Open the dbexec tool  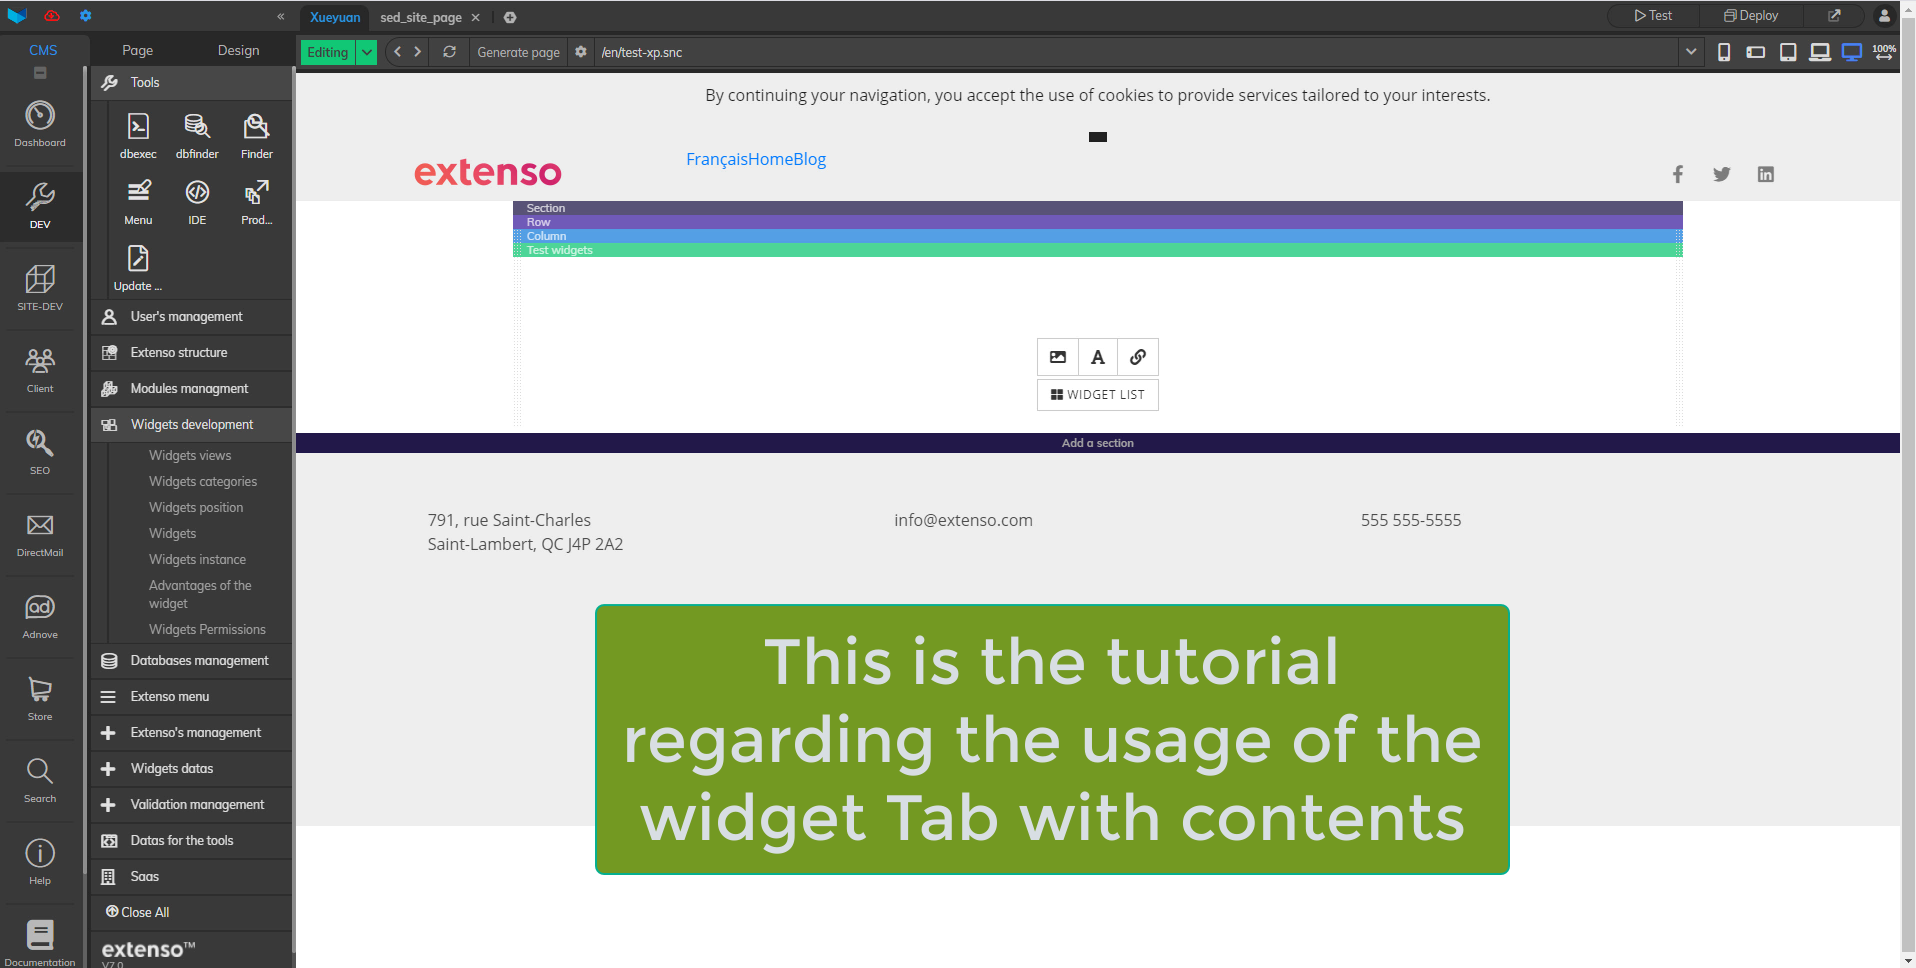pos(138,136)
